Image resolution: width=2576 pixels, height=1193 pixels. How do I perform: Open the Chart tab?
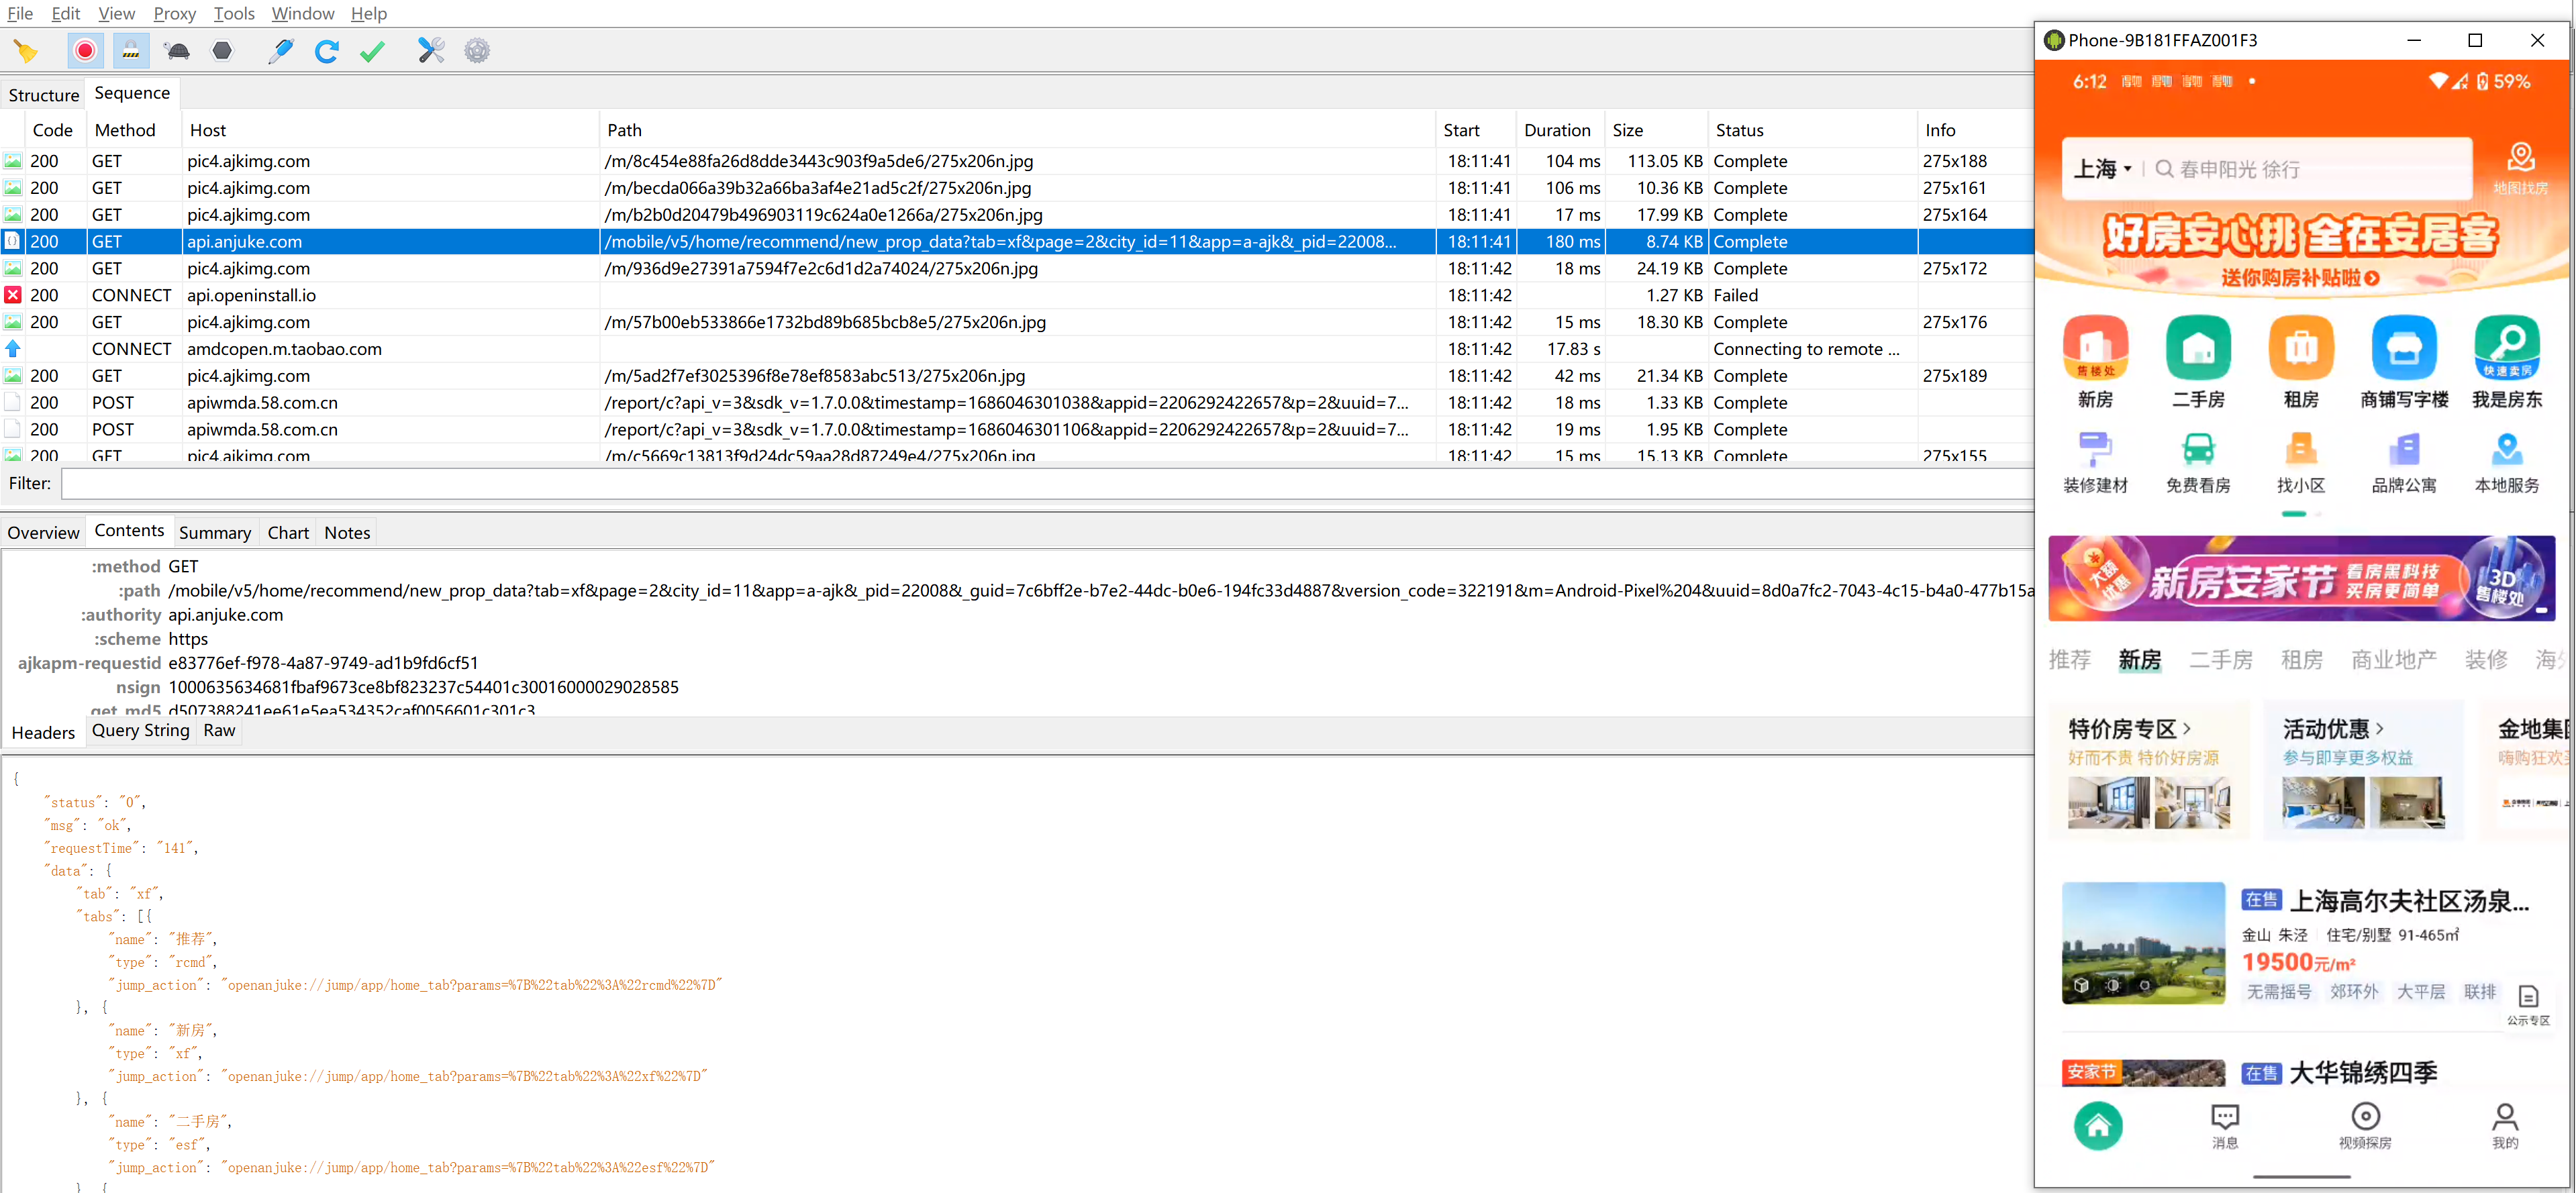point(288,533)
